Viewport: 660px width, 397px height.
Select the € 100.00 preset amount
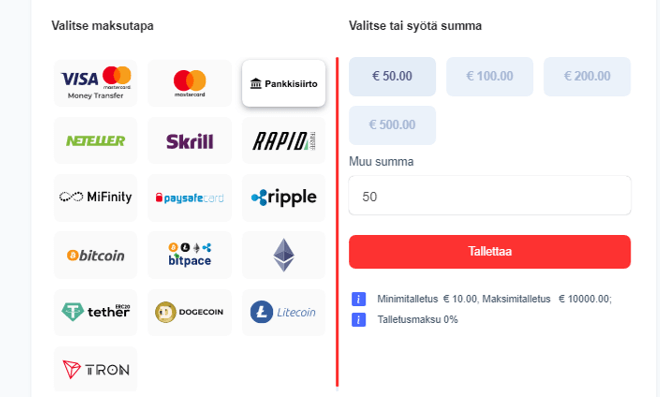490,77
